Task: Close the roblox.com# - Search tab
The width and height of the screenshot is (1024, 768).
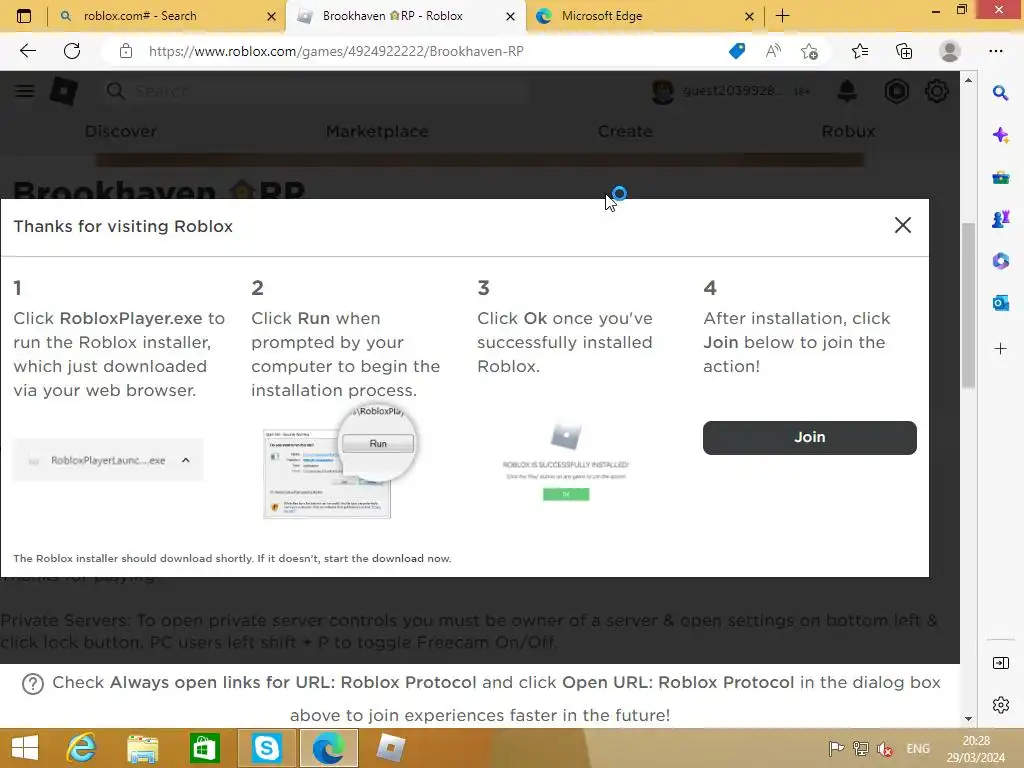Action: (272, 16)
